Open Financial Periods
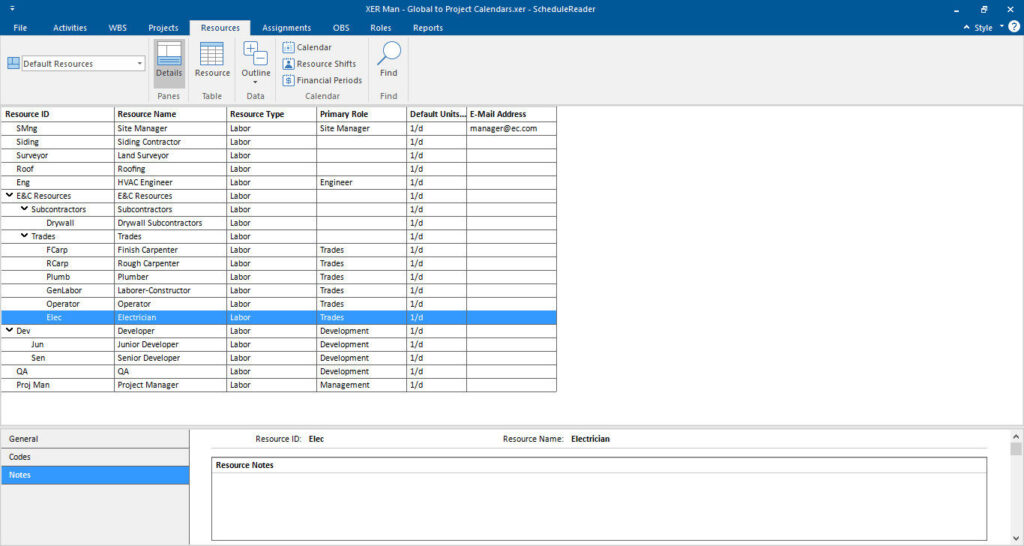 [322, 80]
